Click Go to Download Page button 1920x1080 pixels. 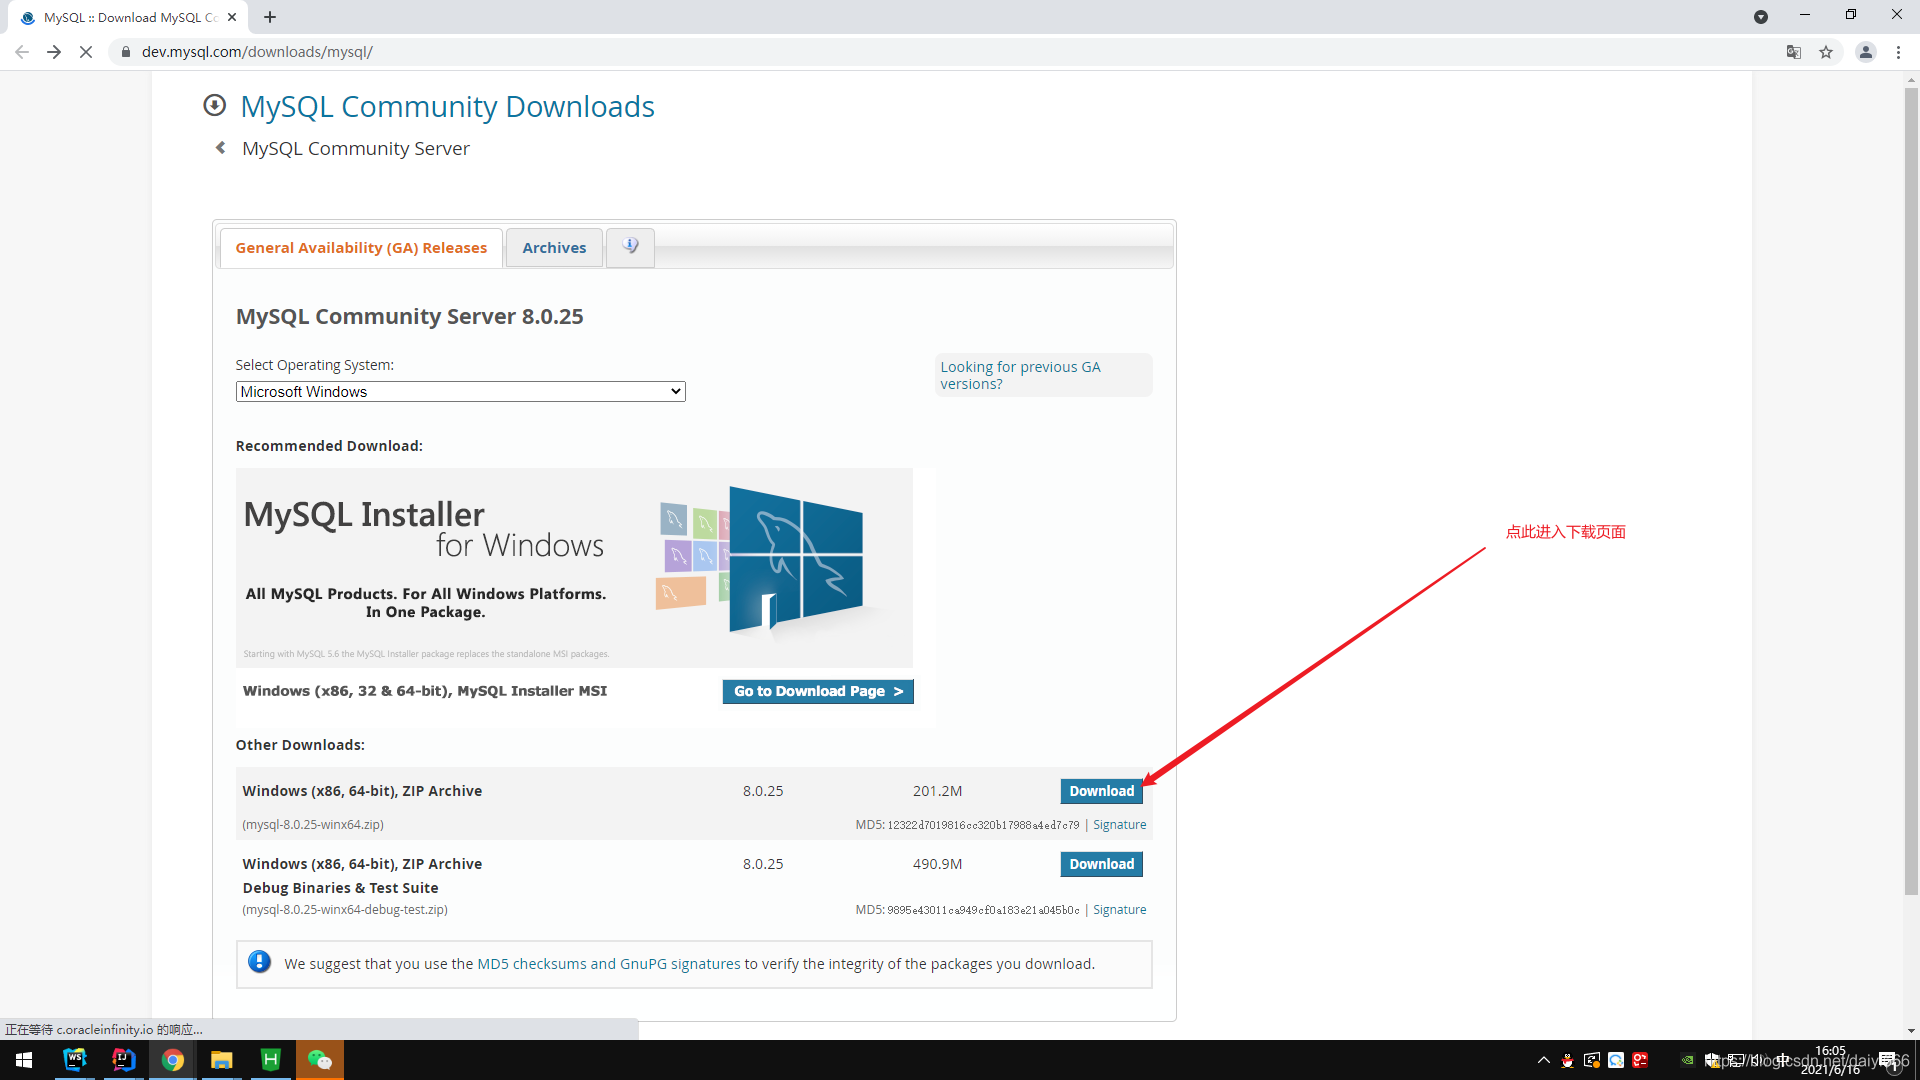tap(818, 691)
